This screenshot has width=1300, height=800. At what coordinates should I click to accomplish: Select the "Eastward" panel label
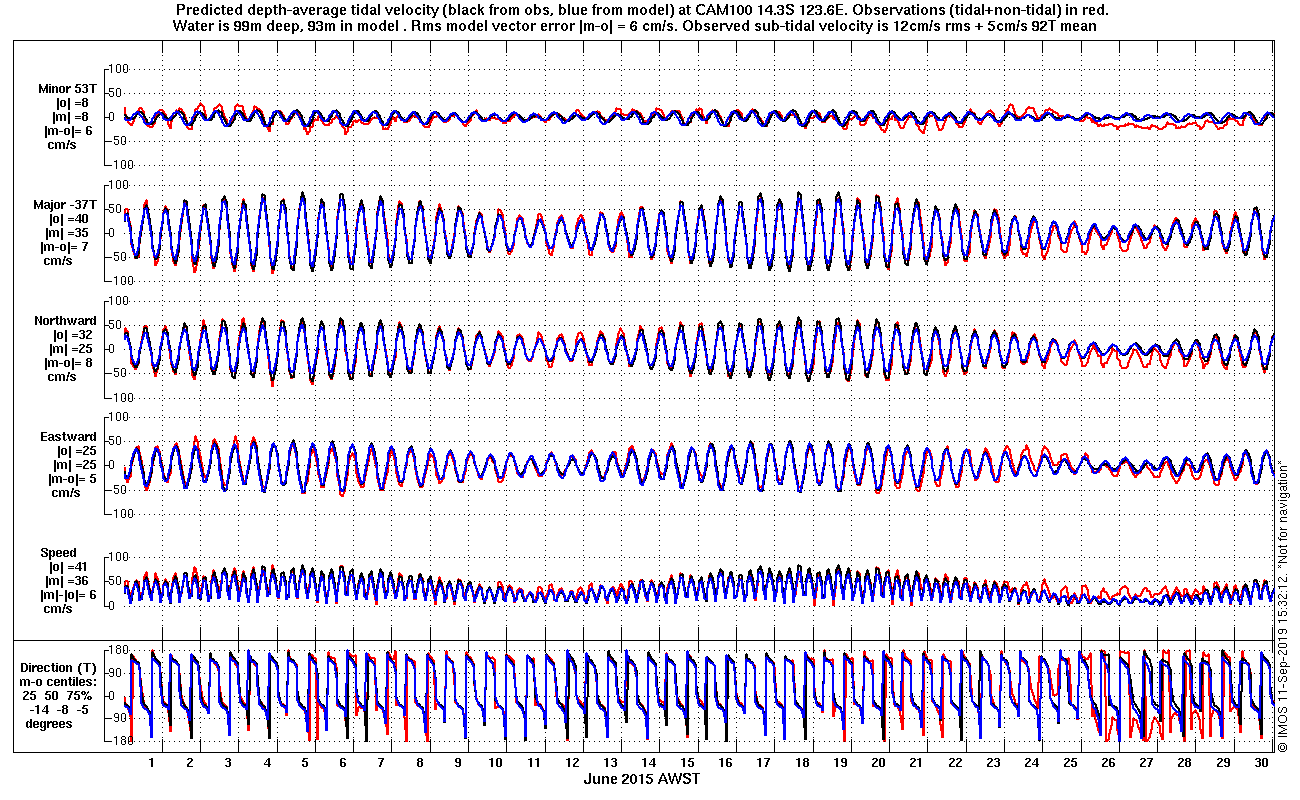(x=68, y=437)
